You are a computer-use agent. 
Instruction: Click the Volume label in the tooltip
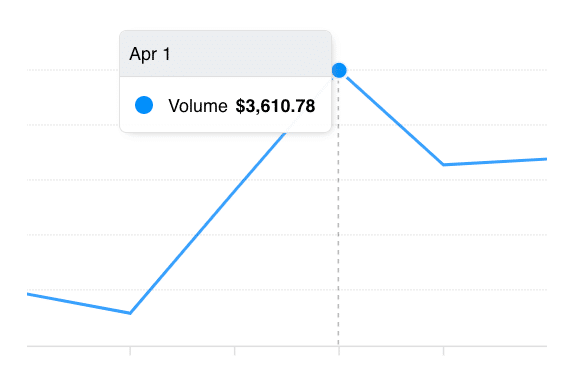[198, 106]
